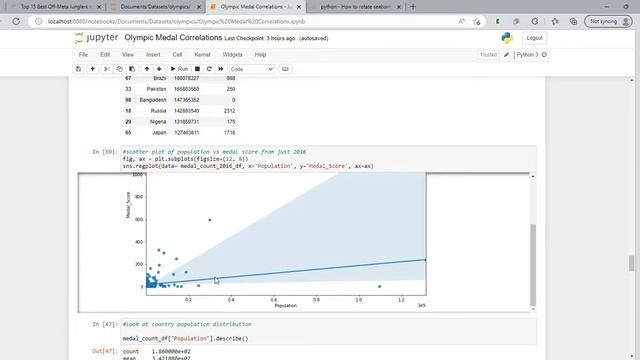The height and width of the screenshot is (360, 640).
Task: Open the Collections icon in the browser toolbar
Action: pos(573,22)
